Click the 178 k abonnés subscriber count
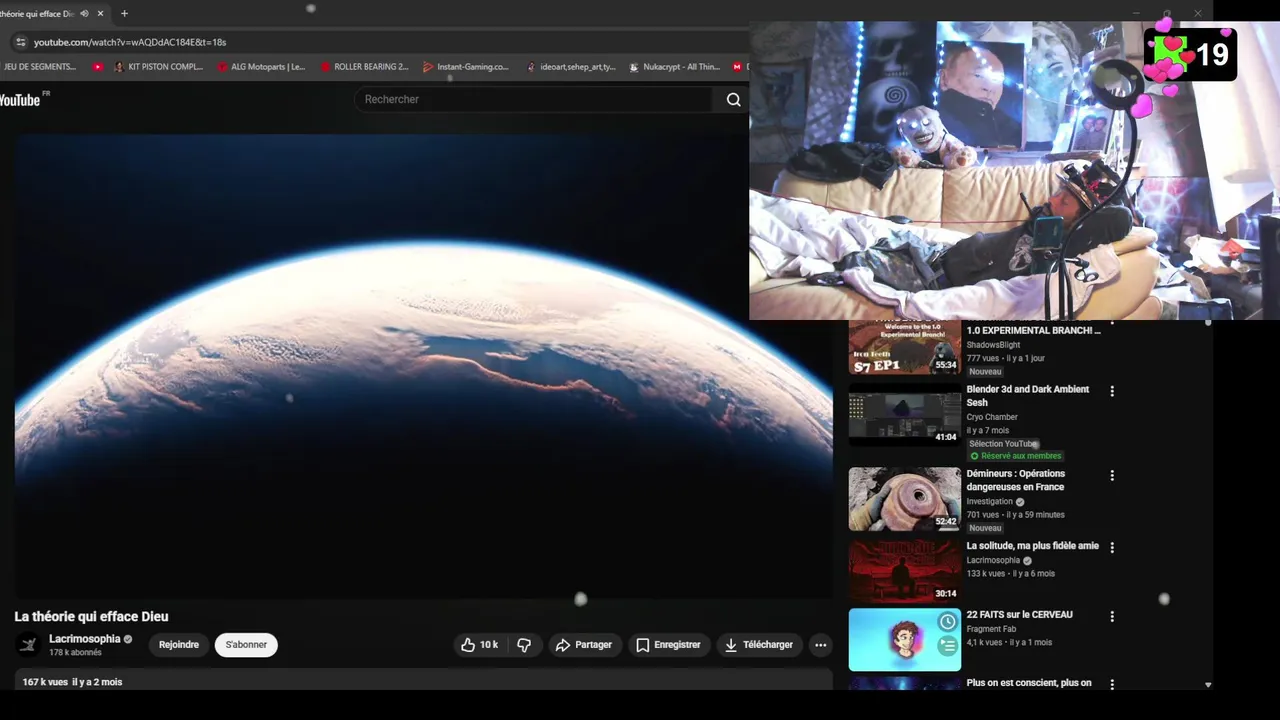 pyautogui.click(x=75, y=653)
